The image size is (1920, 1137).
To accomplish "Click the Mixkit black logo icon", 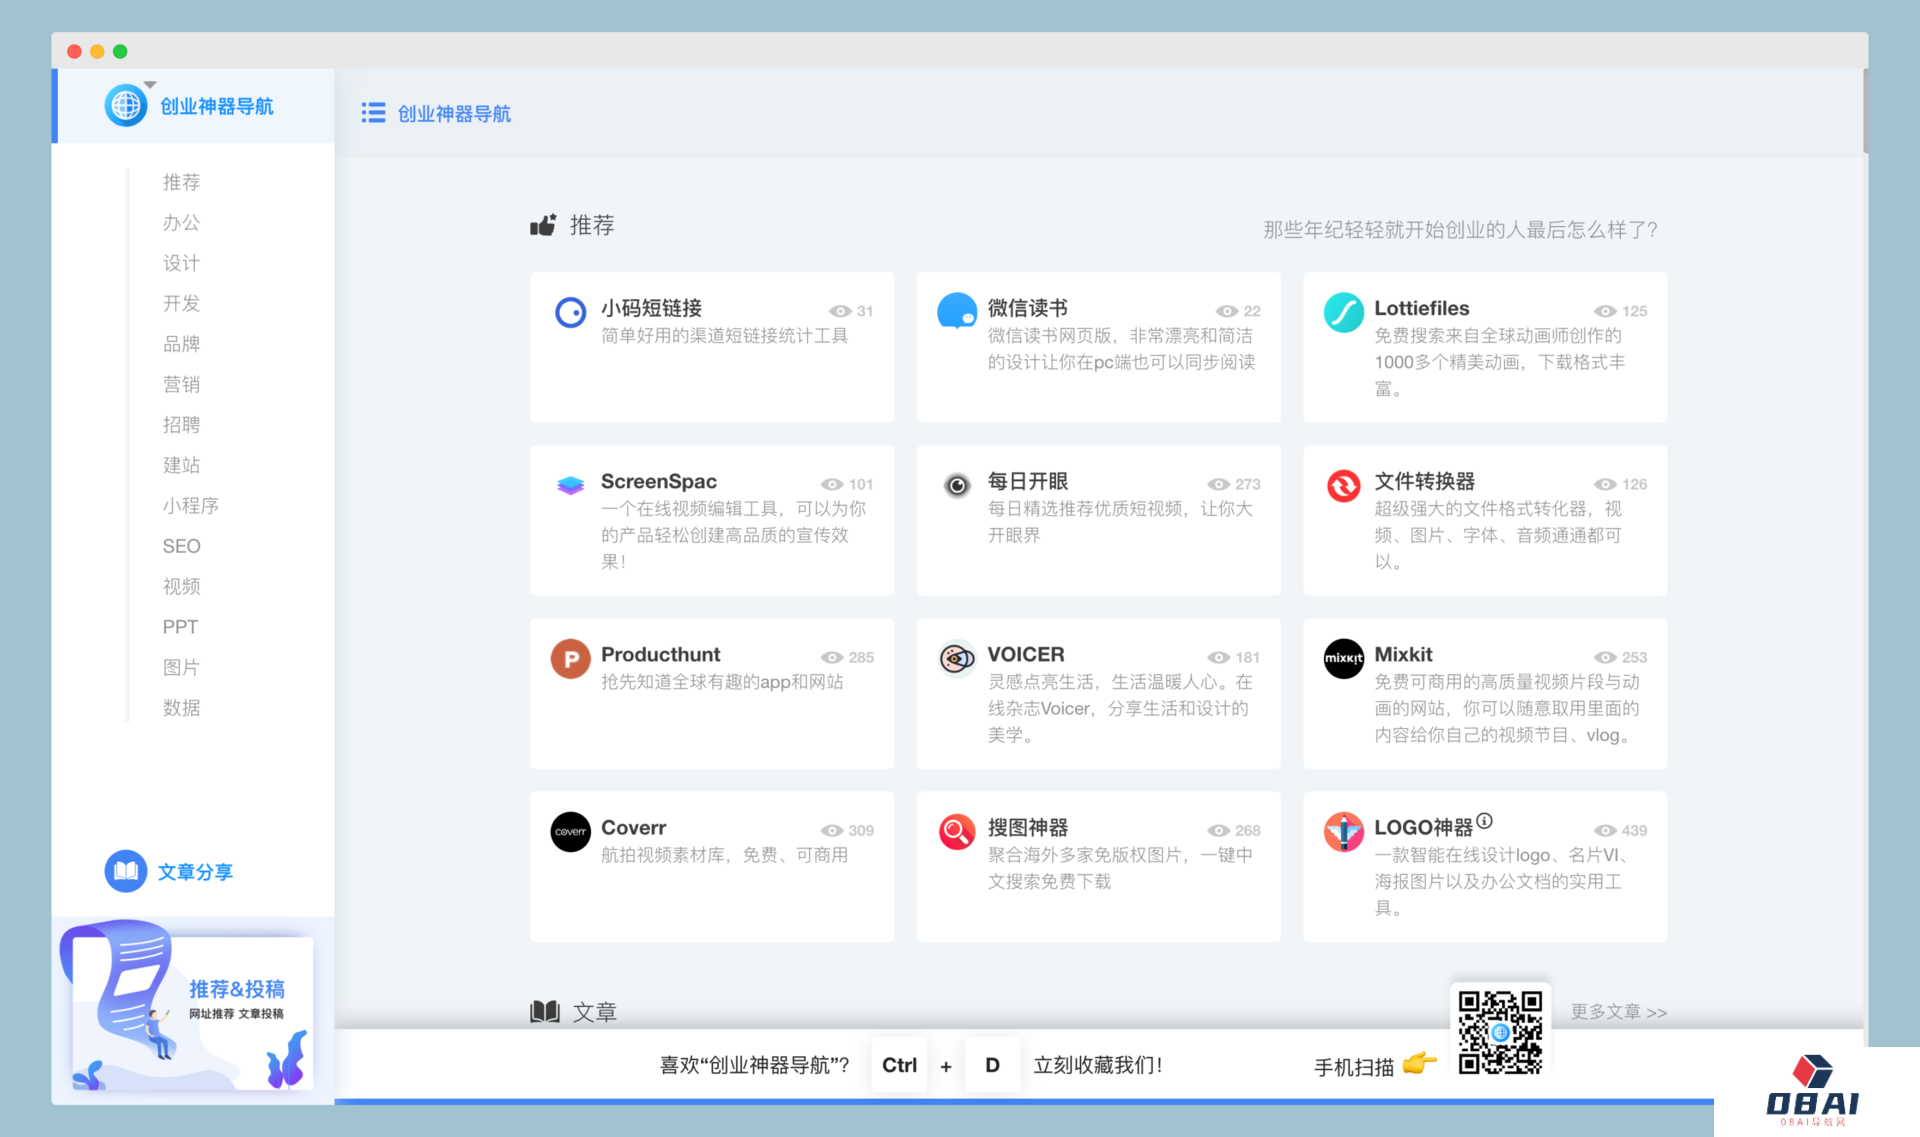I will click(x=1343, y=658).
